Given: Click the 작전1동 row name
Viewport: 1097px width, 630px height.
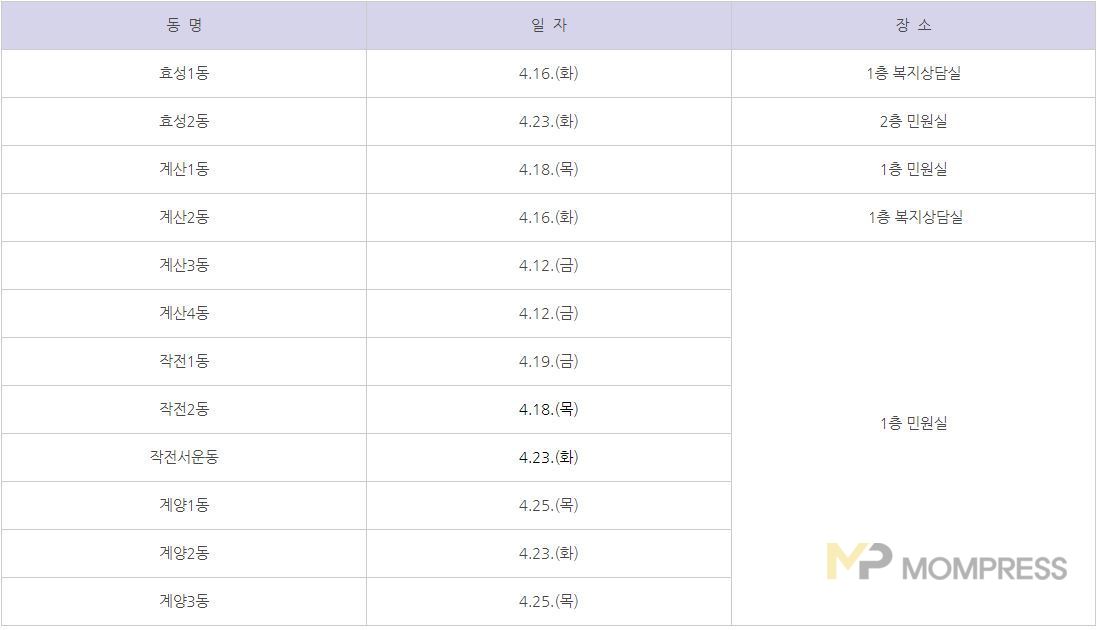Looking at the screenshot, I should pos(184,361).
